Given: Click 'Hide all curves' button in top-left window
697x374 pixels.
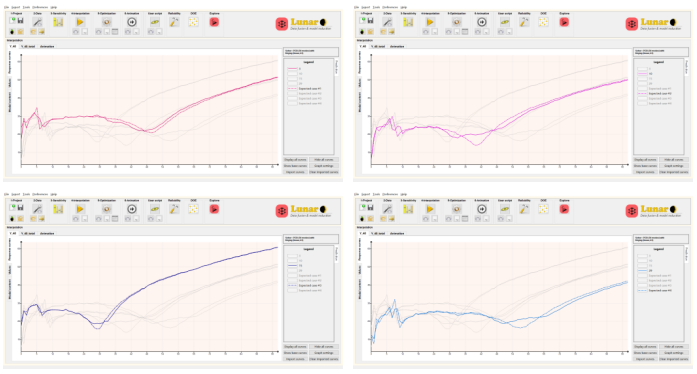Looking at the screenshot, I should click(x=324, y=160).
